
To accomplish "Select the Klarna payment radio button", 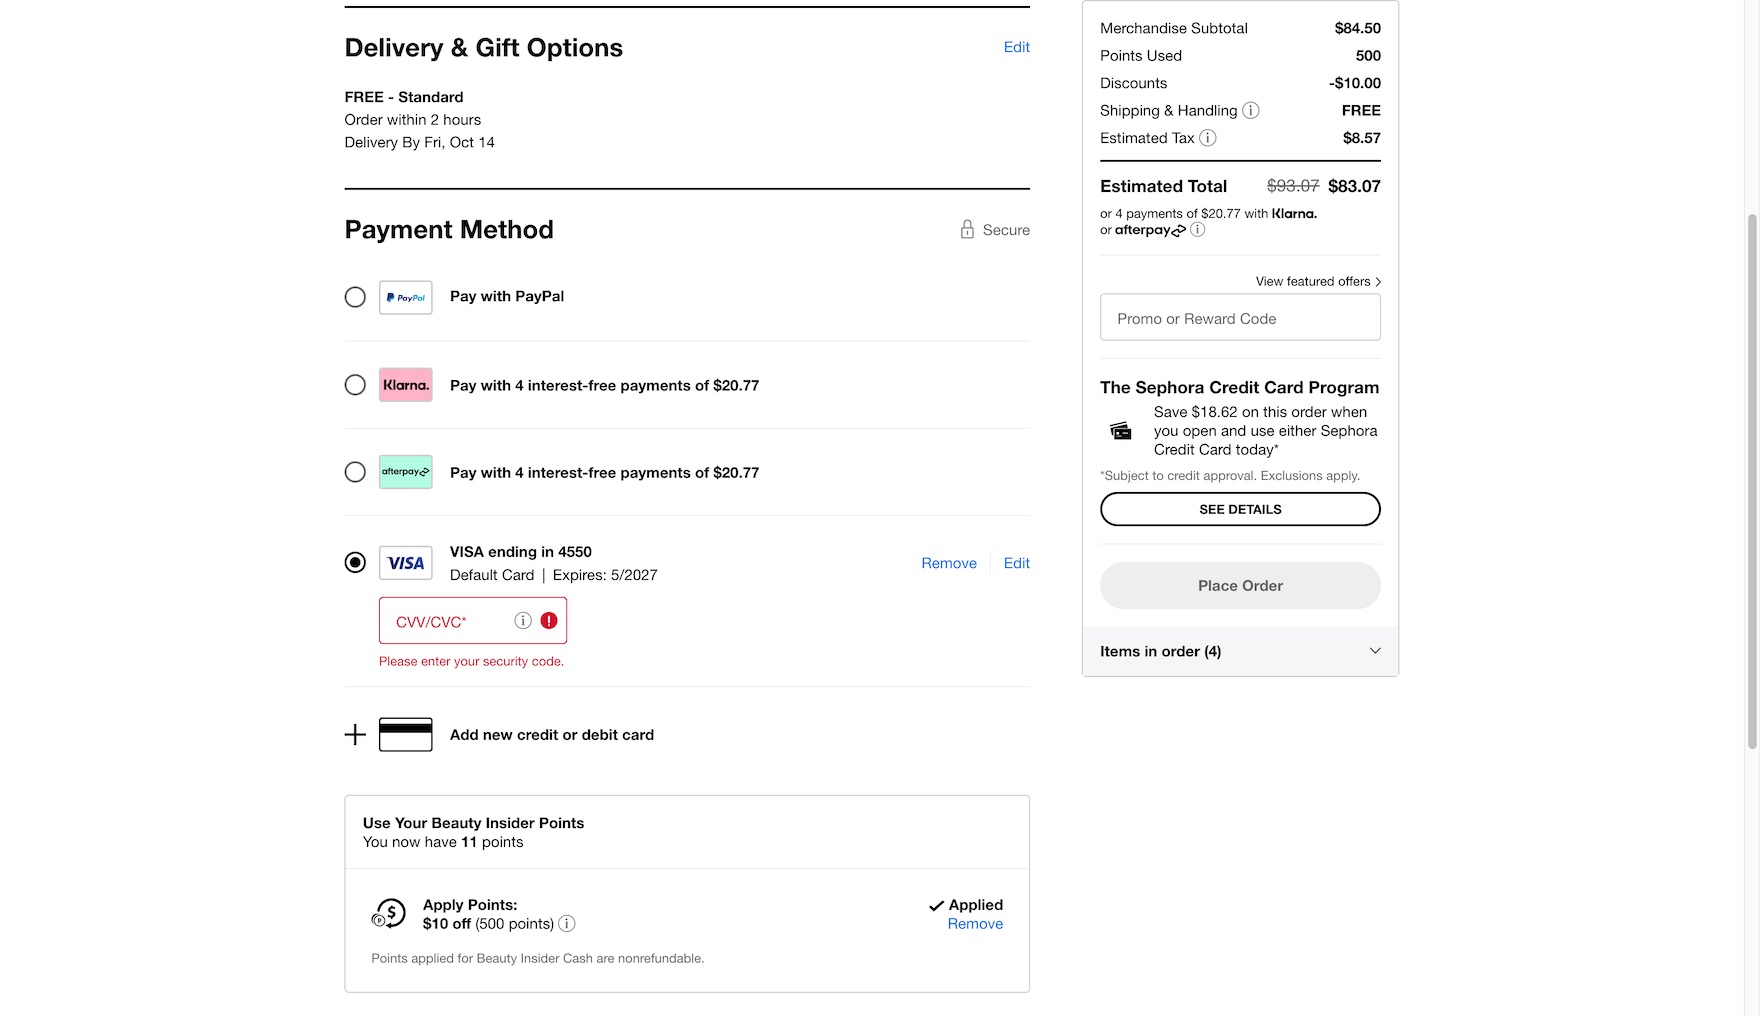I will (x=355, y=385).
